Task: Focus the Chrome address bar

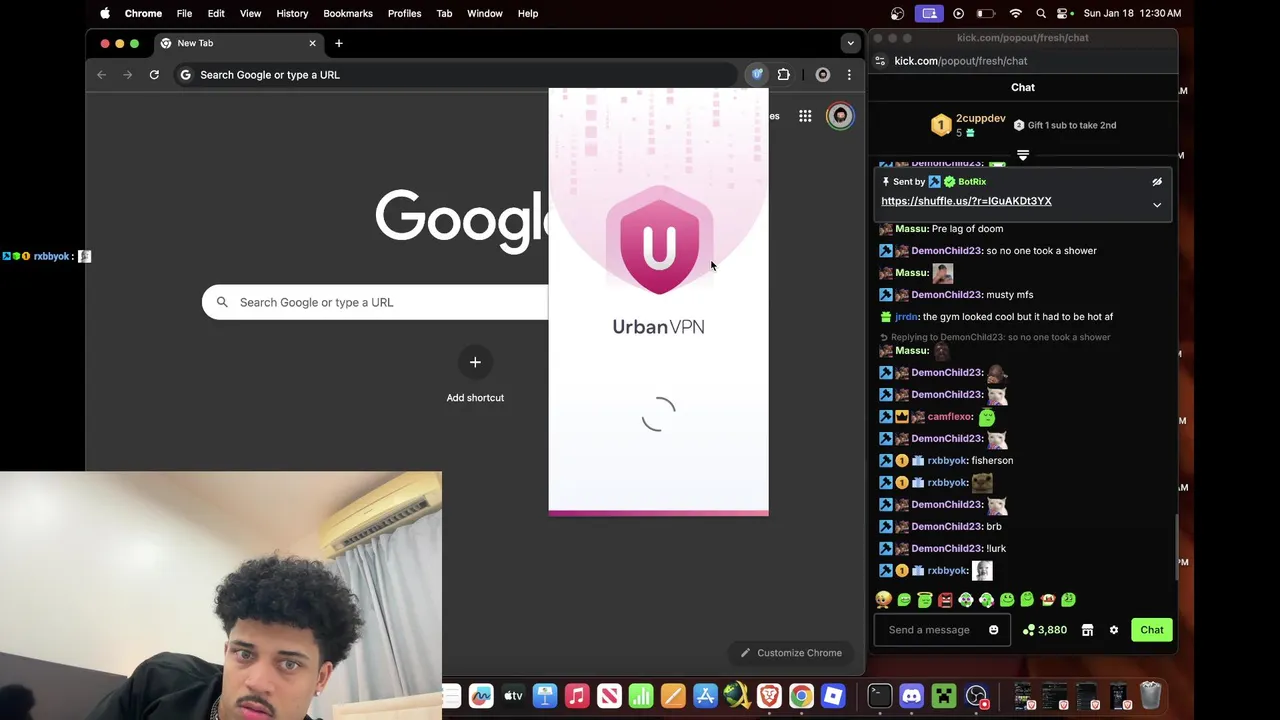Action: [x=455, y=75]
